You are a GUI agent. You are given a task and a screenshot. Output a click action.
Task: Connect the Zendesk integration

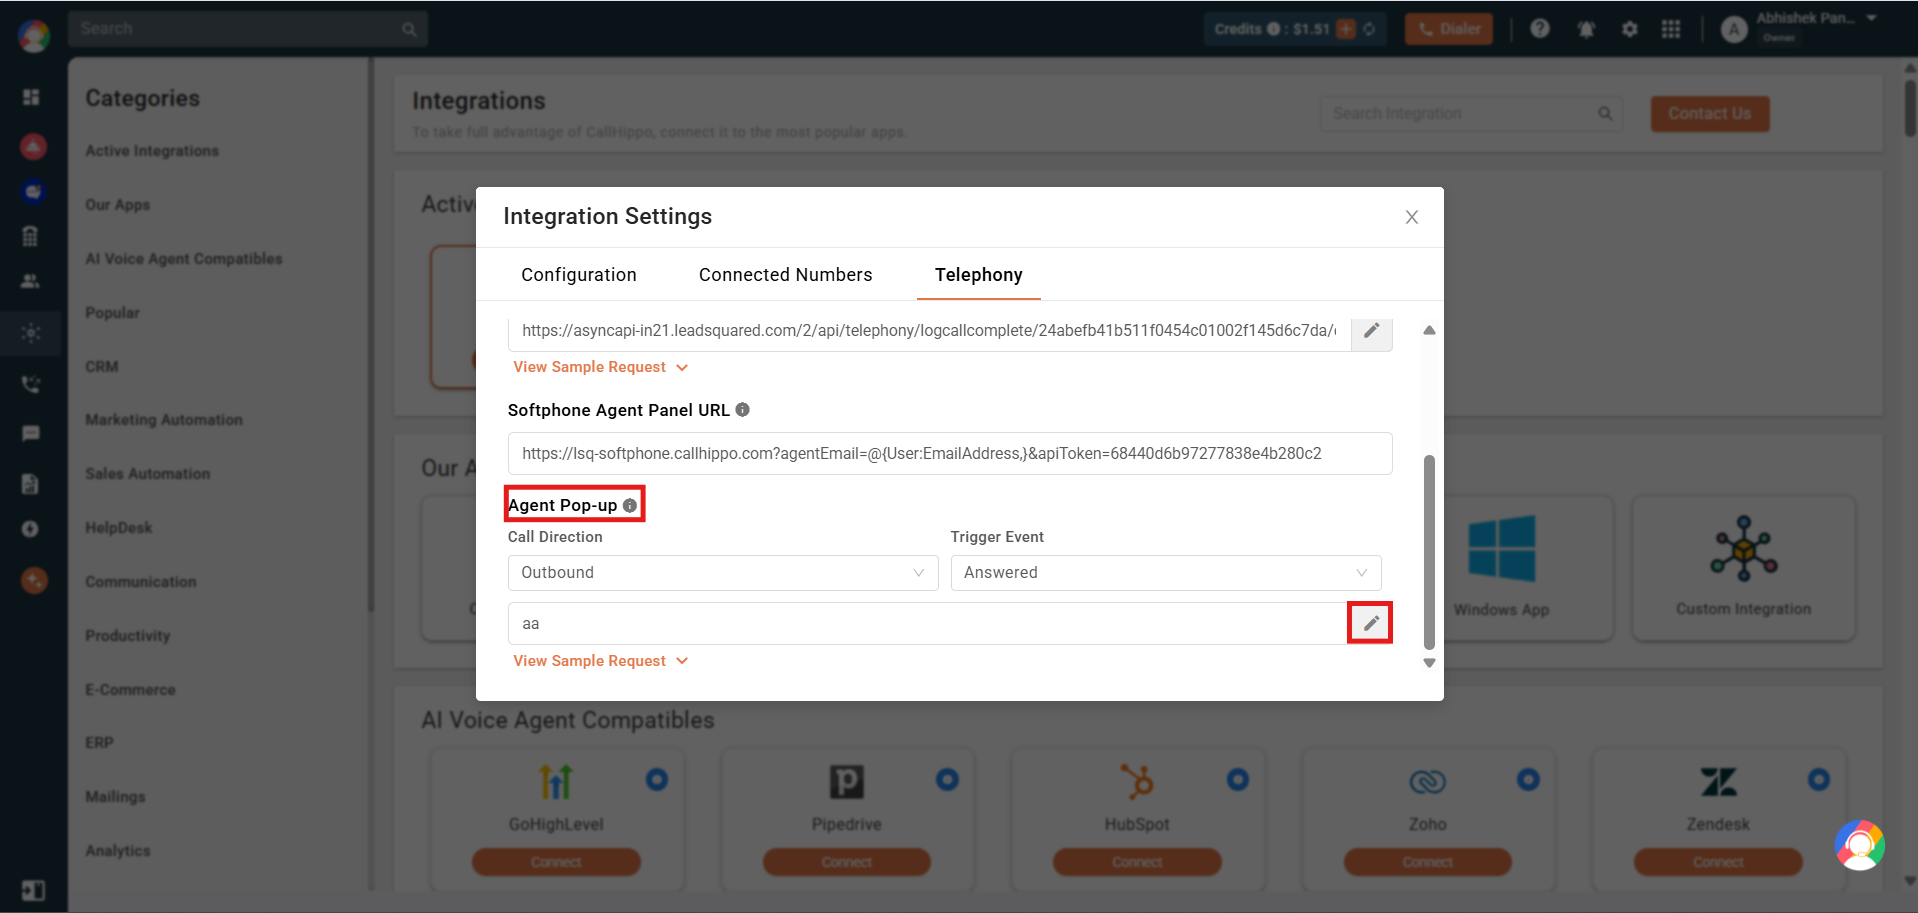(1718, 862)
